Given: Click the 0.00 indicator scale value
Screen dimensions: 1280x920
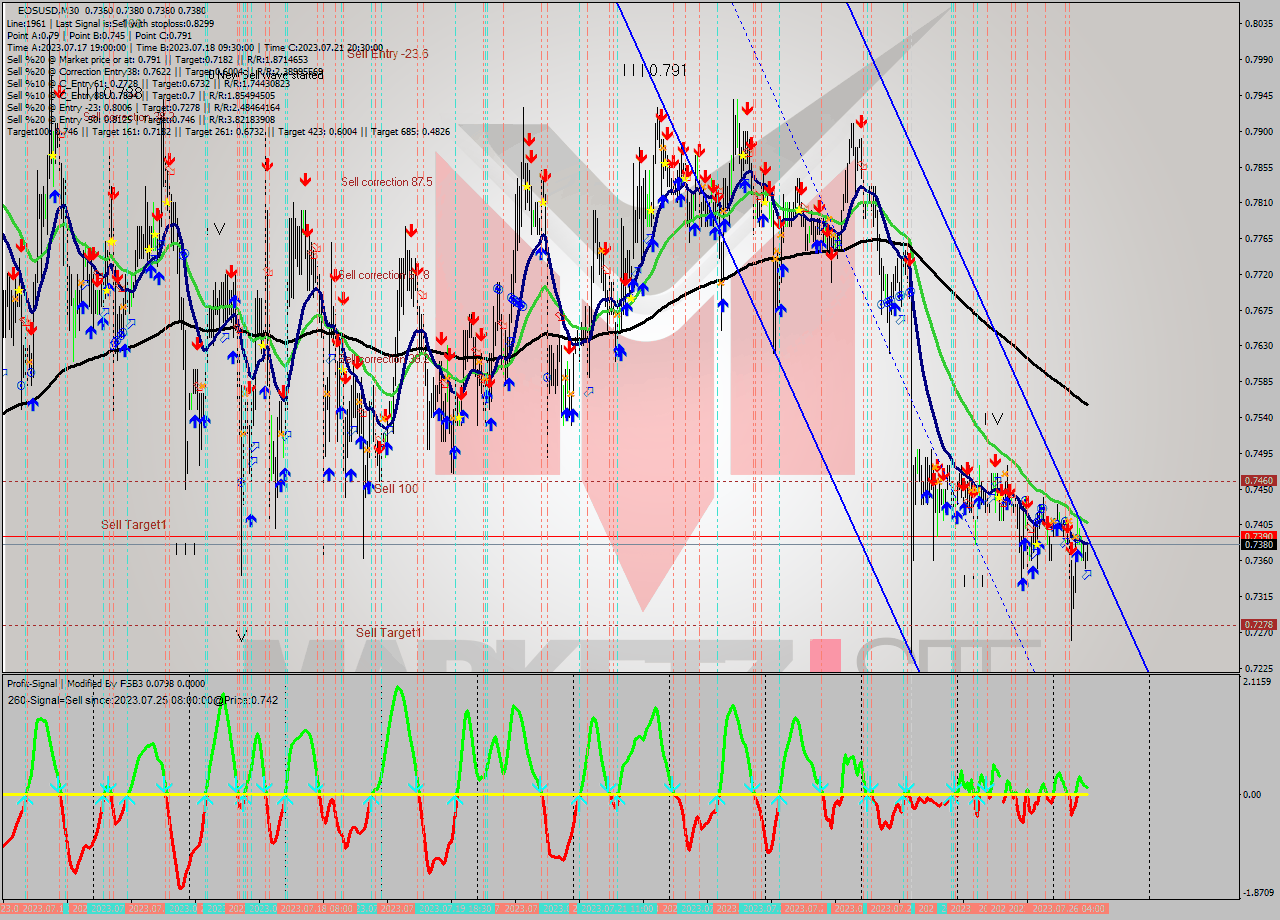Looking at the screenshot, I should (x=1251, y=795).
